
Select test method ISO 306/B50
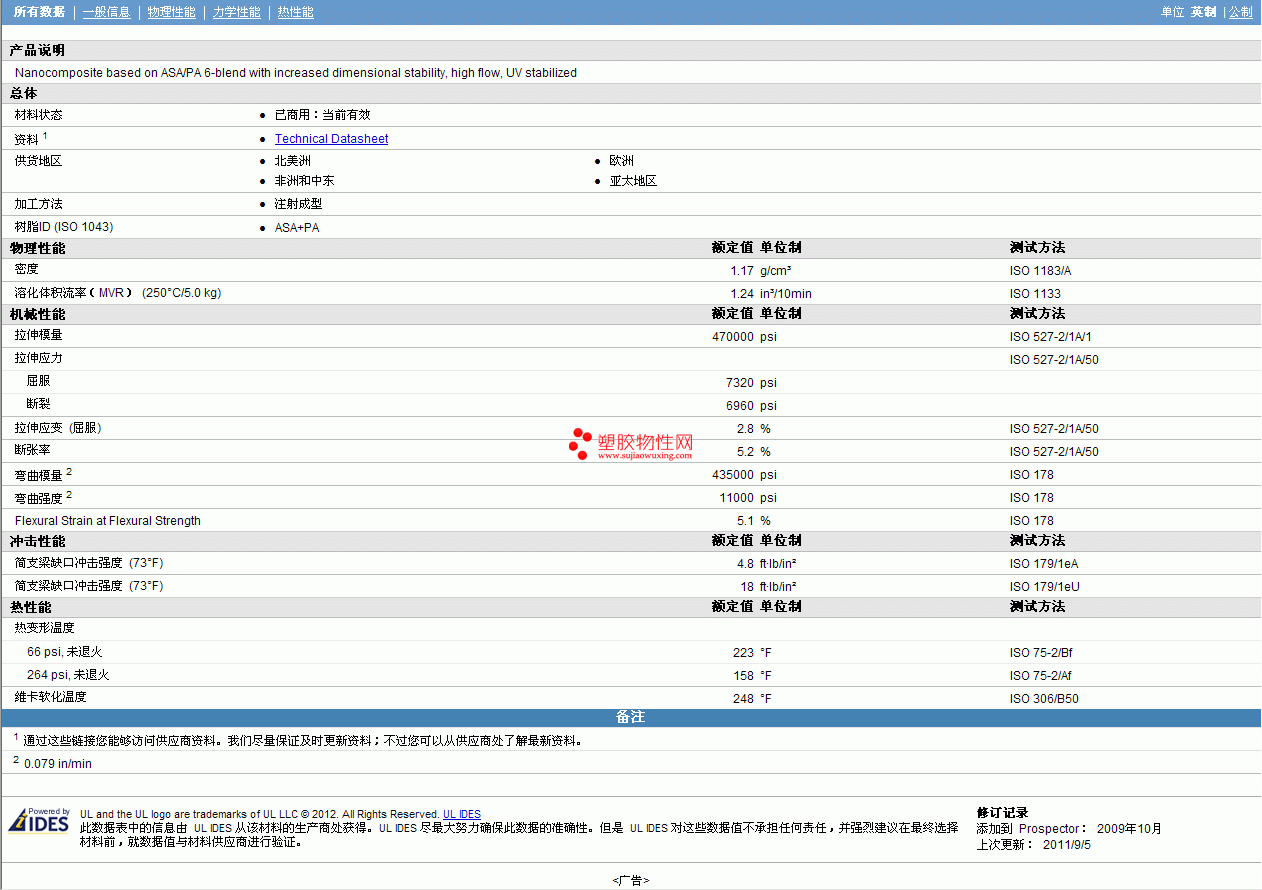pos(1044,699)
